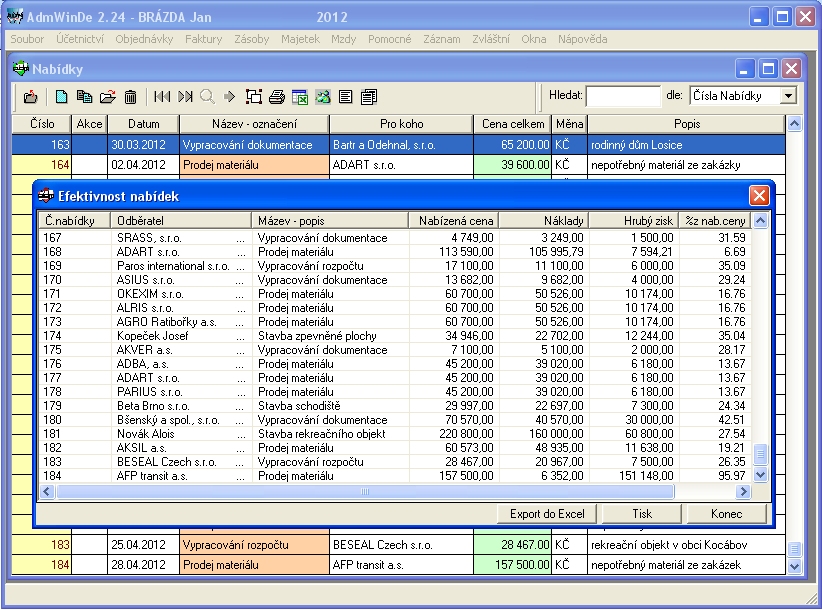
Task: Select the Kopeček Josef row
Action: (x=395, y=336)
